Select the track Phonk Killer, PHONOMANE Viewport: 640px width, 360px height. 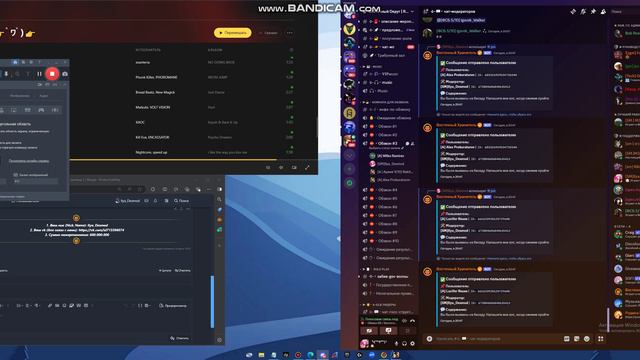156,77
